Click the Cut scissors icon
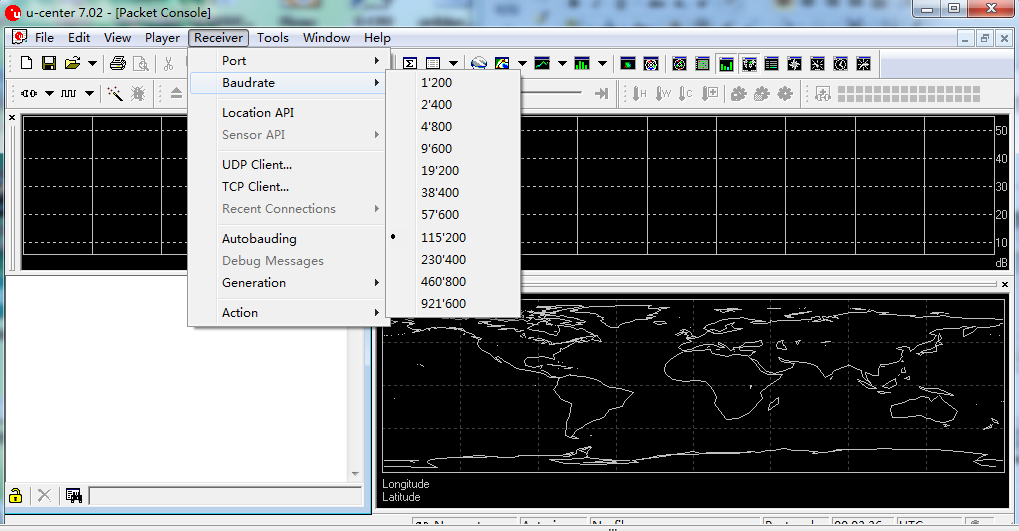 [168, 63]
